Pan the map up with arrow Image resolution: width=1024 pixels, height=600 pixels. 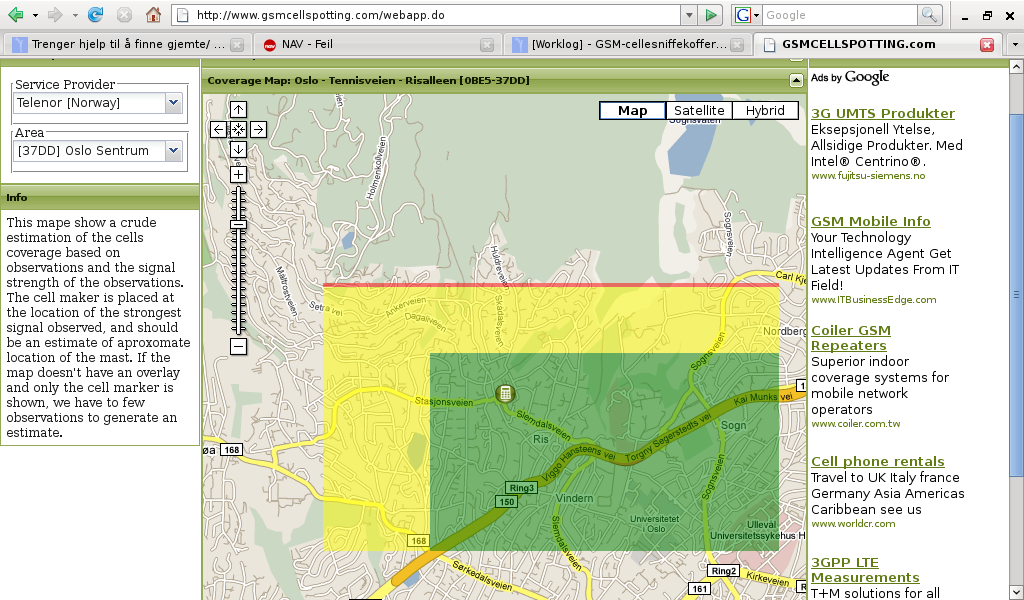click(238, 110)
